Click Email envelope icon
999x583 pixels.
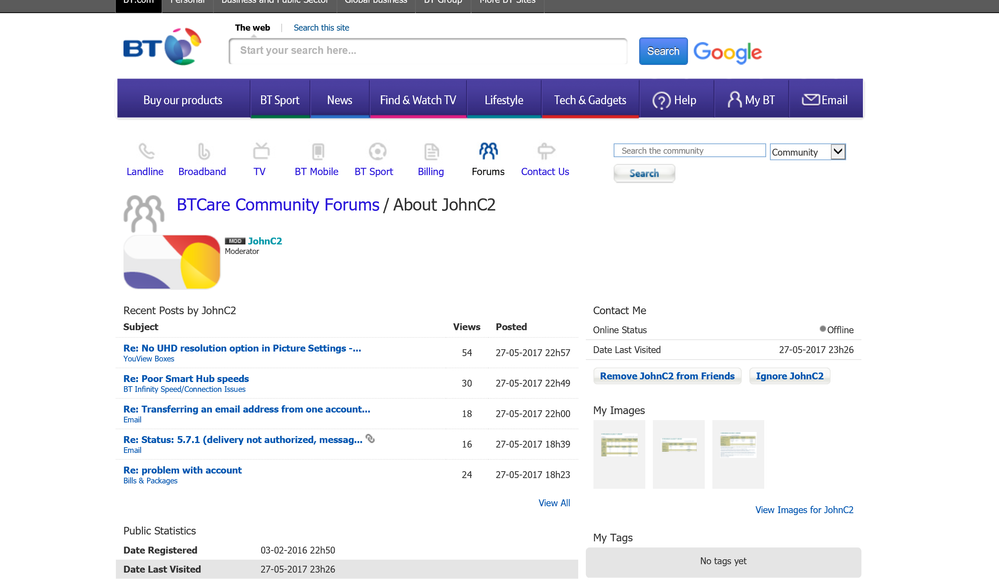coord(810,99)
